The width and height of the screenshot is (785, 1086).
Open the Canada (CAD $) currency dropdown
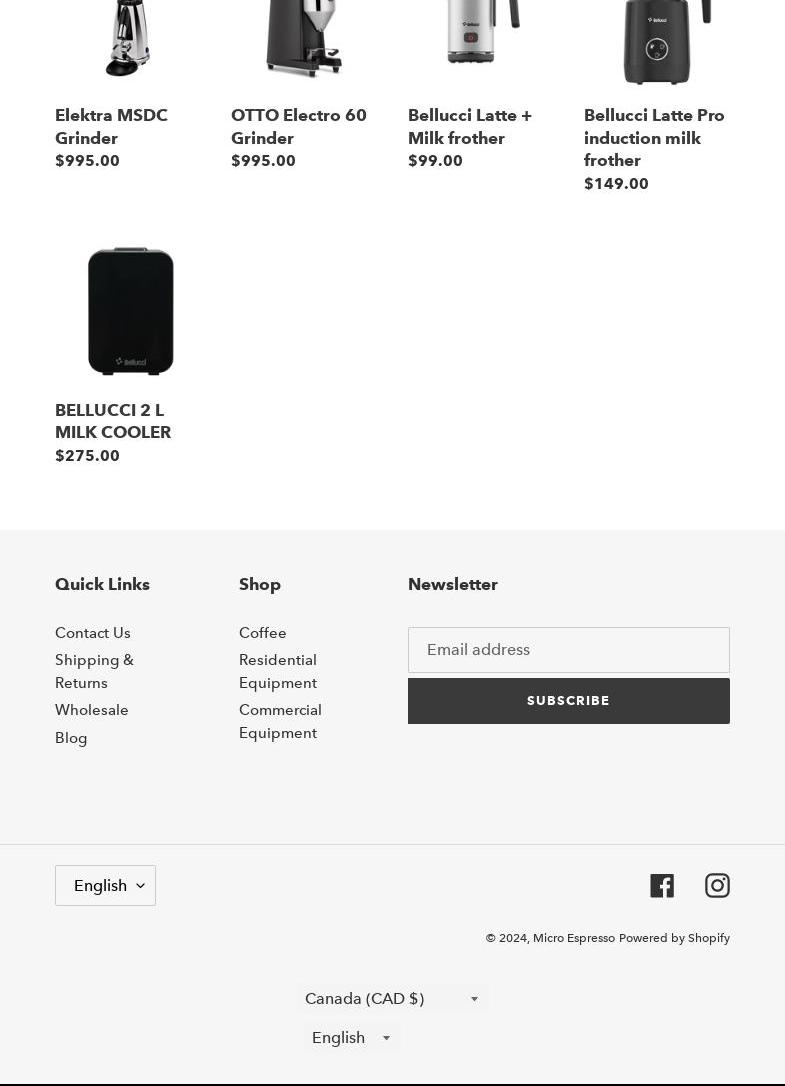click(392, 998)
